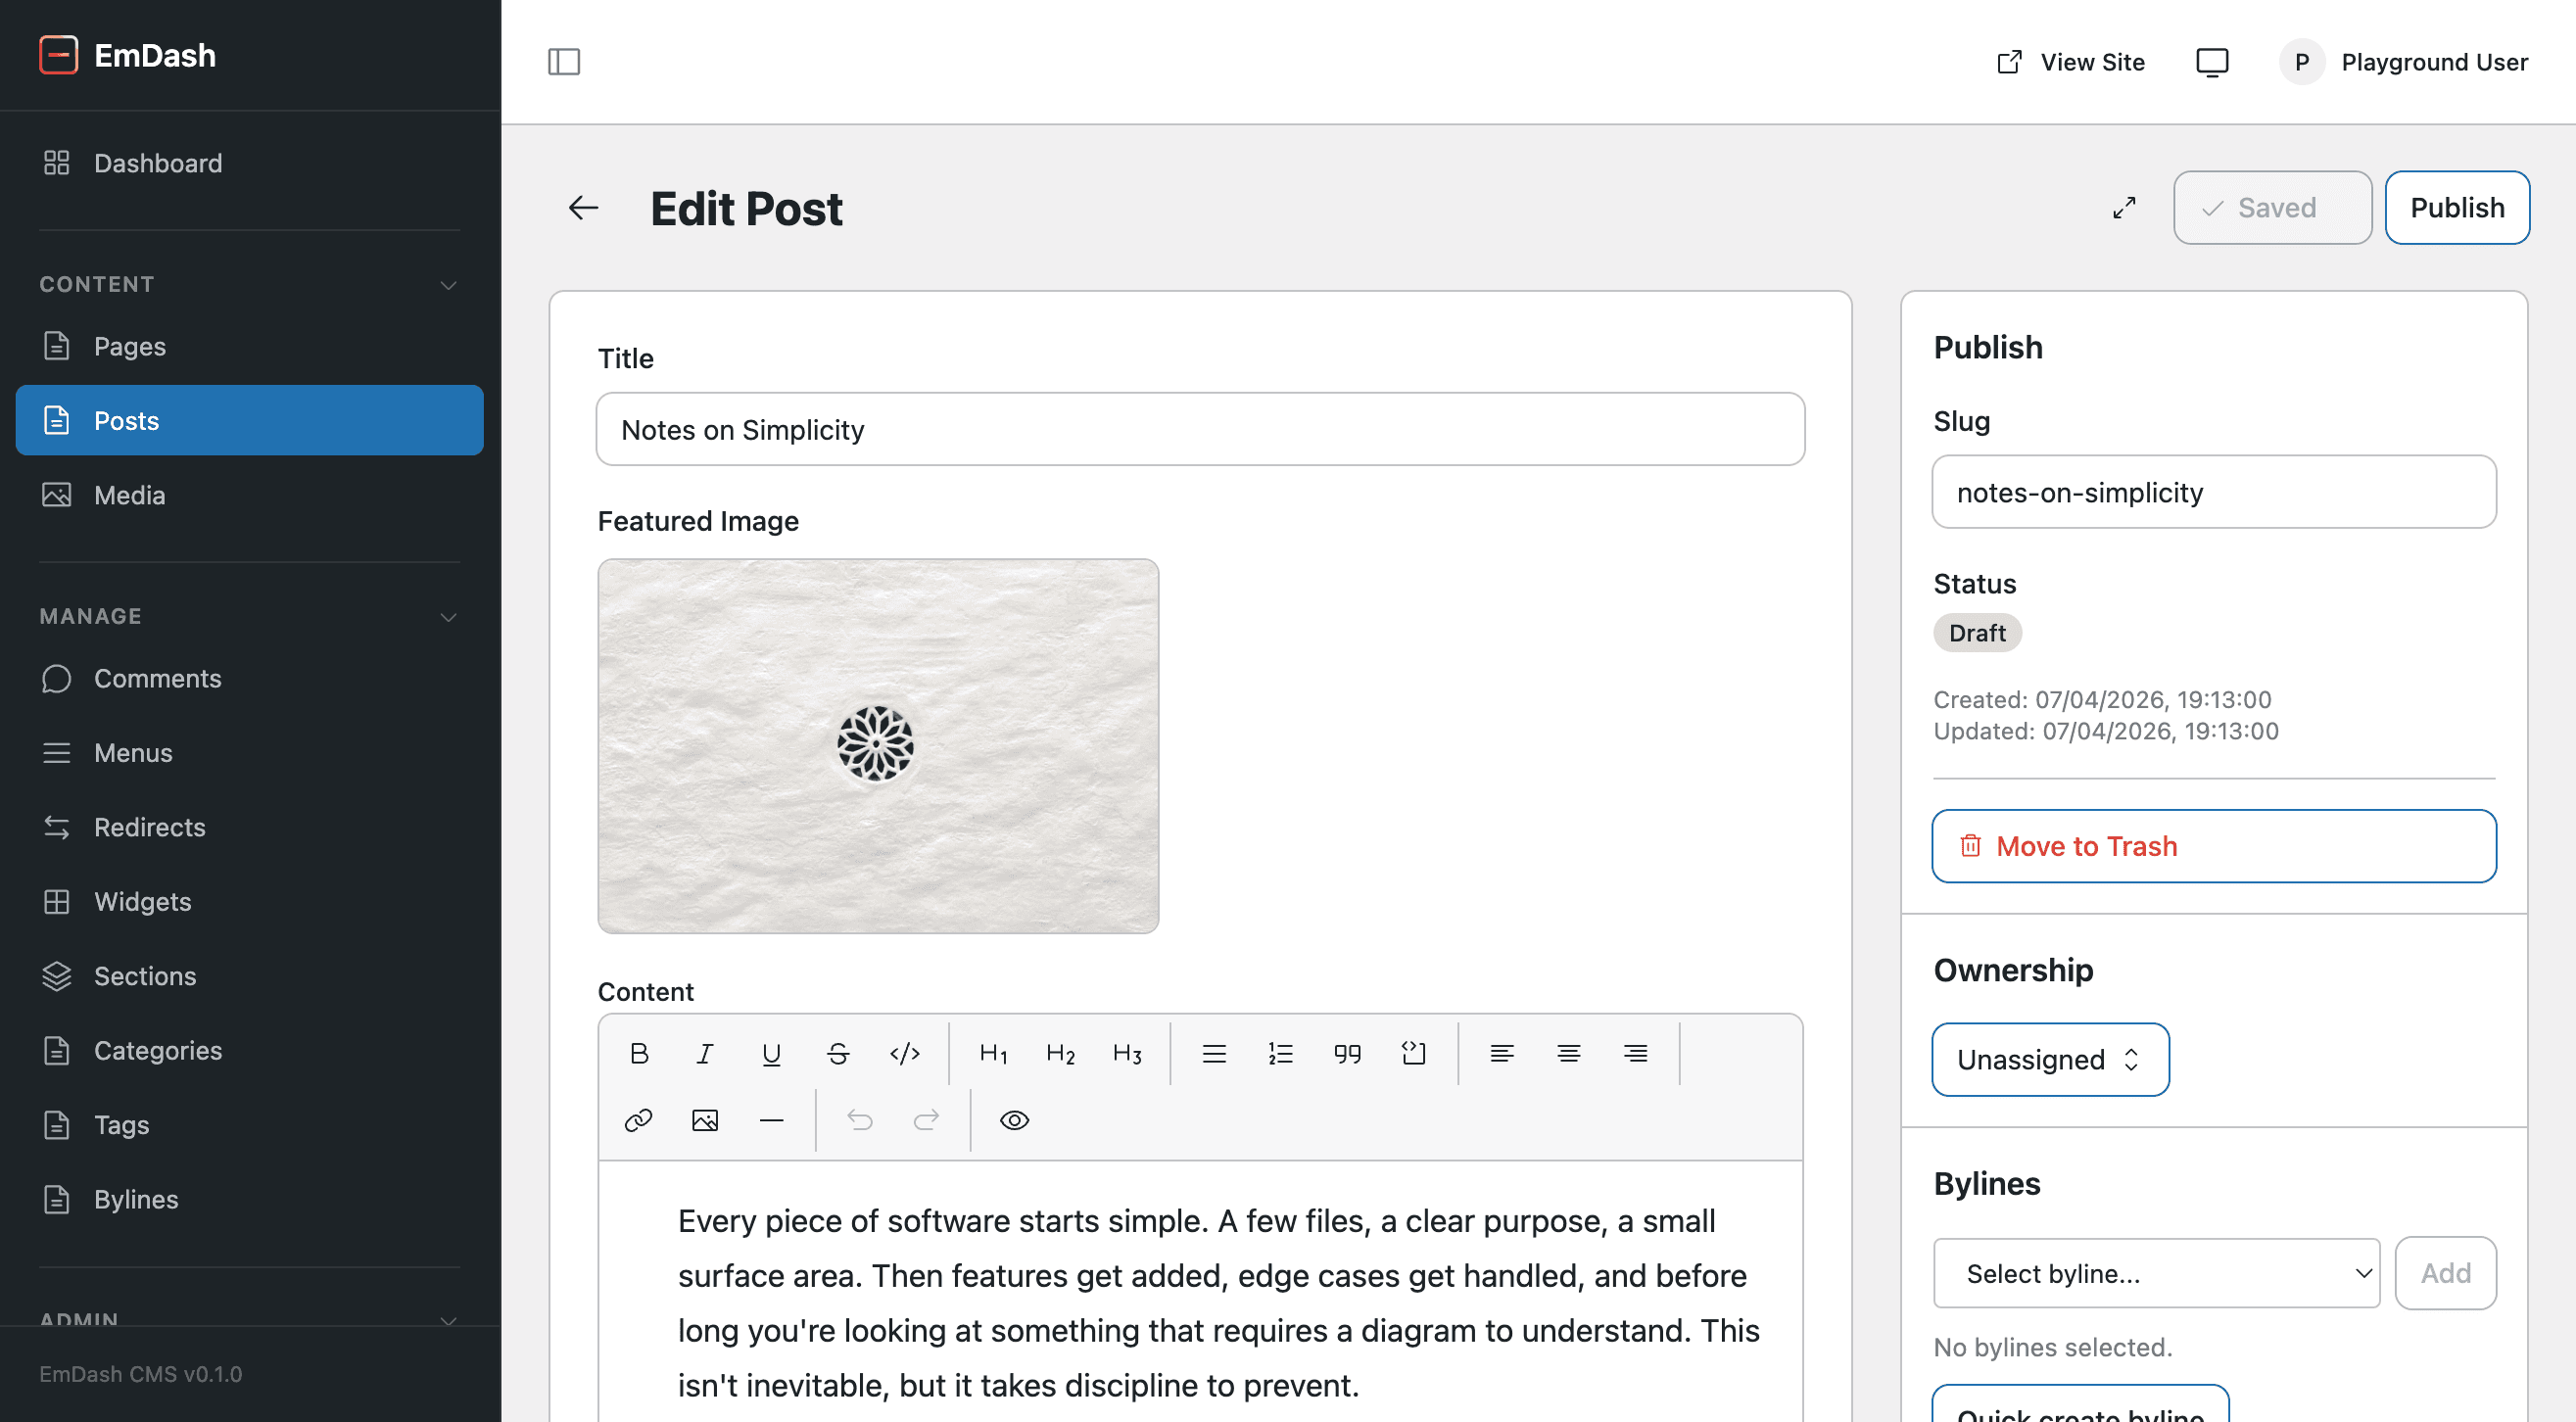Align text right
2576x1422 pixels.
(1636, 1053)
